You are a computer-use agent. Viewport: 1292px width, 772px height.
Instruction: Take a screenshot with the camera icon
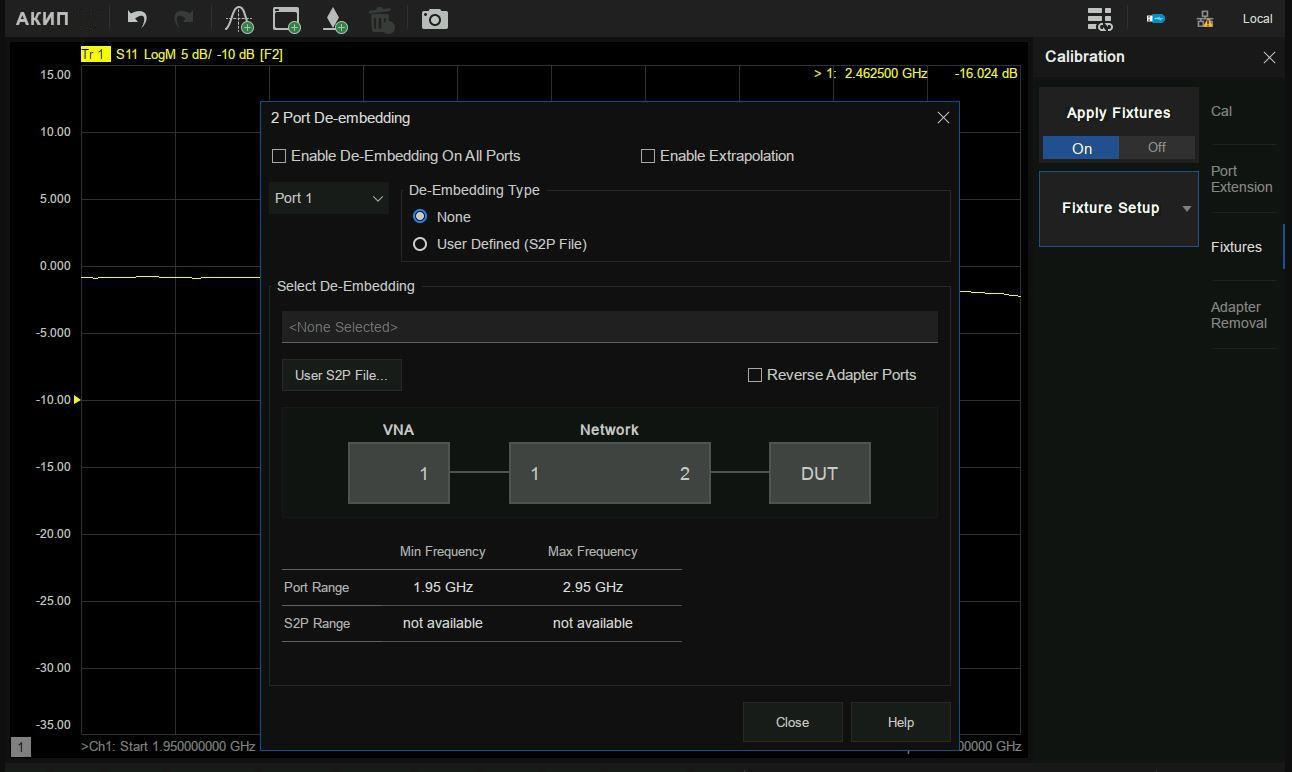coord(434,19)
